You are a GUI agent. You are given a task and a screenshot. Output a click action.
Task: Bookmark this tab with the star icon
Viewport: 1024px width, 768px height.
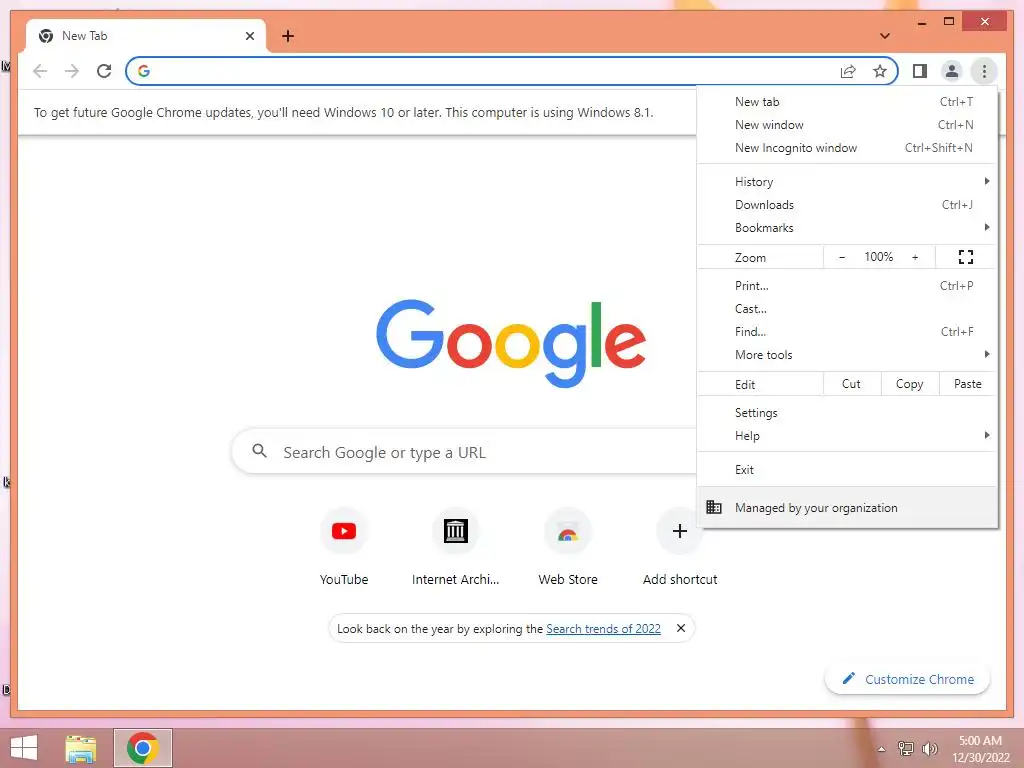pos(880,71)
